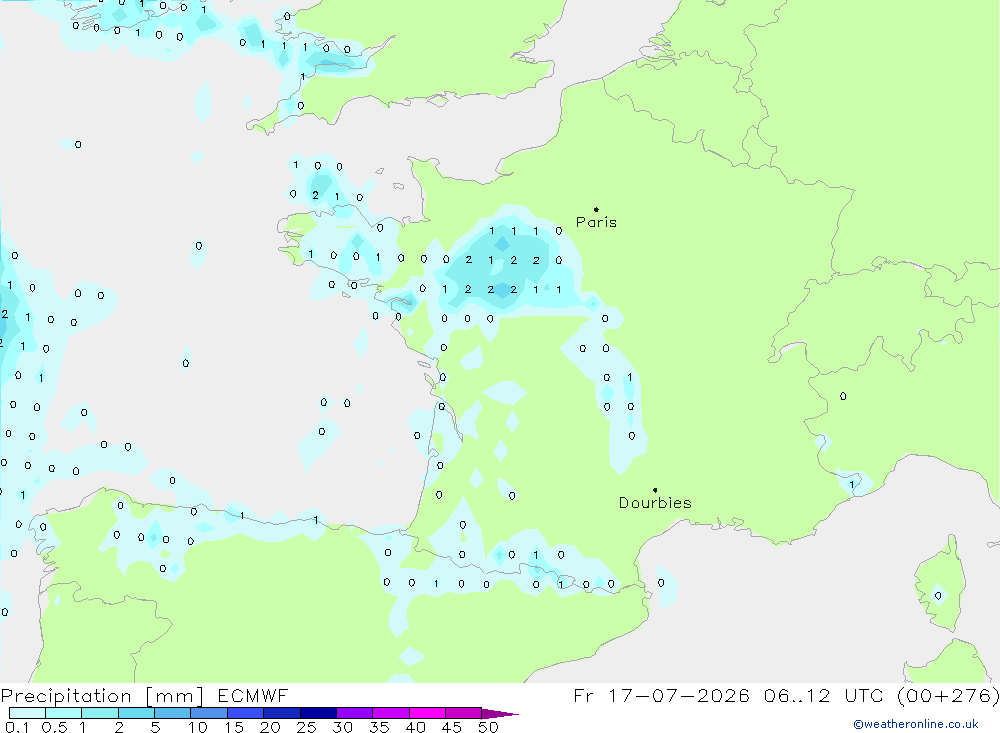Click the weatheronline.co.uk copyright link
This screenshot has width=1000, height=733.
[916, 724]
